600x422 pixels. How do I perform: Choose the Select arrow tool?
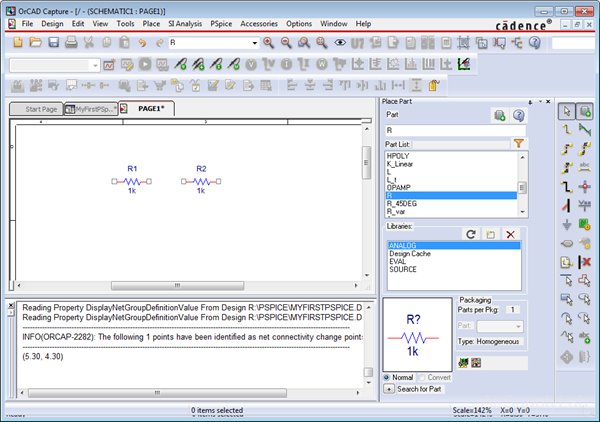point(566,111)
